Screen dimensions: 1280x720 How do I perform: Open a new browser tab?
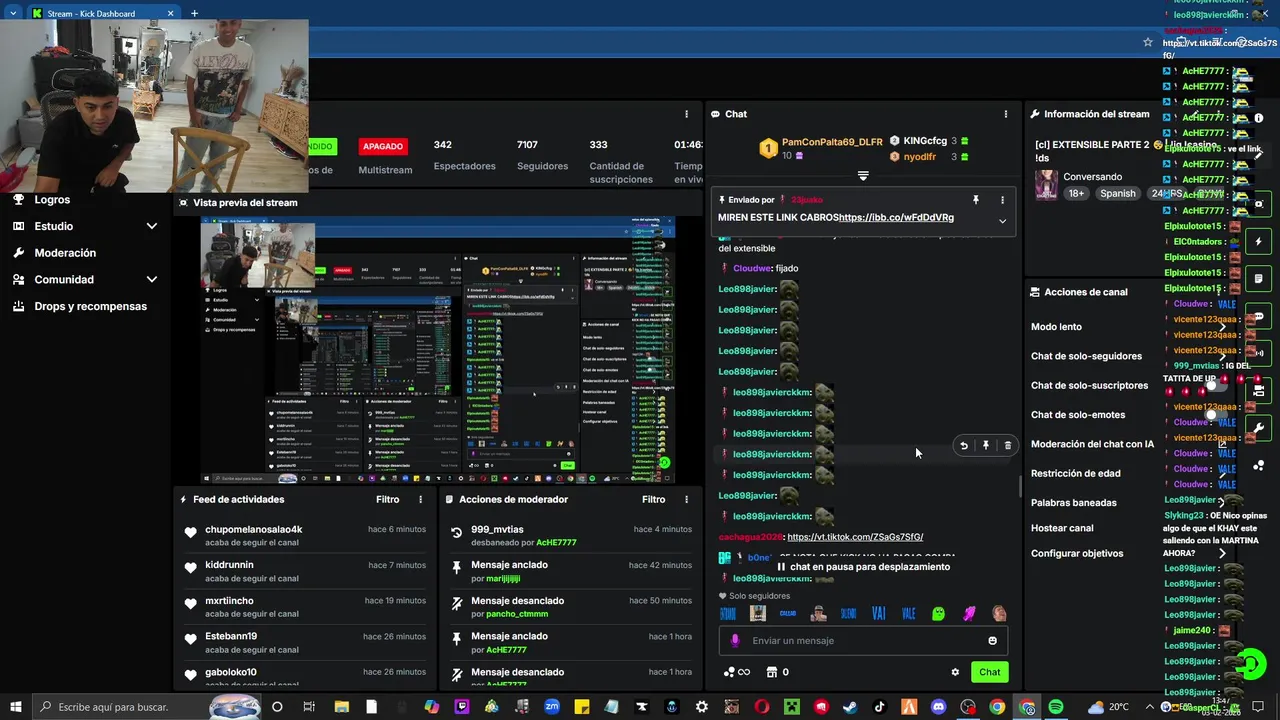point(194,13)
